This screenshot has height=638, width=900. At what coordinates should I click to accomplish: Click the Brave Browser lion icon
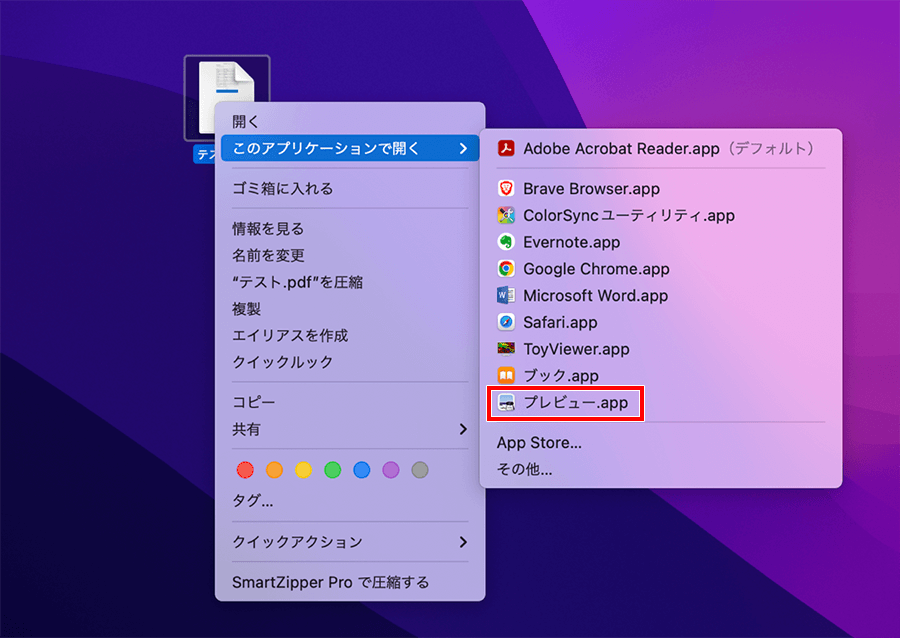pyautogui.click(x=506, y=188)
